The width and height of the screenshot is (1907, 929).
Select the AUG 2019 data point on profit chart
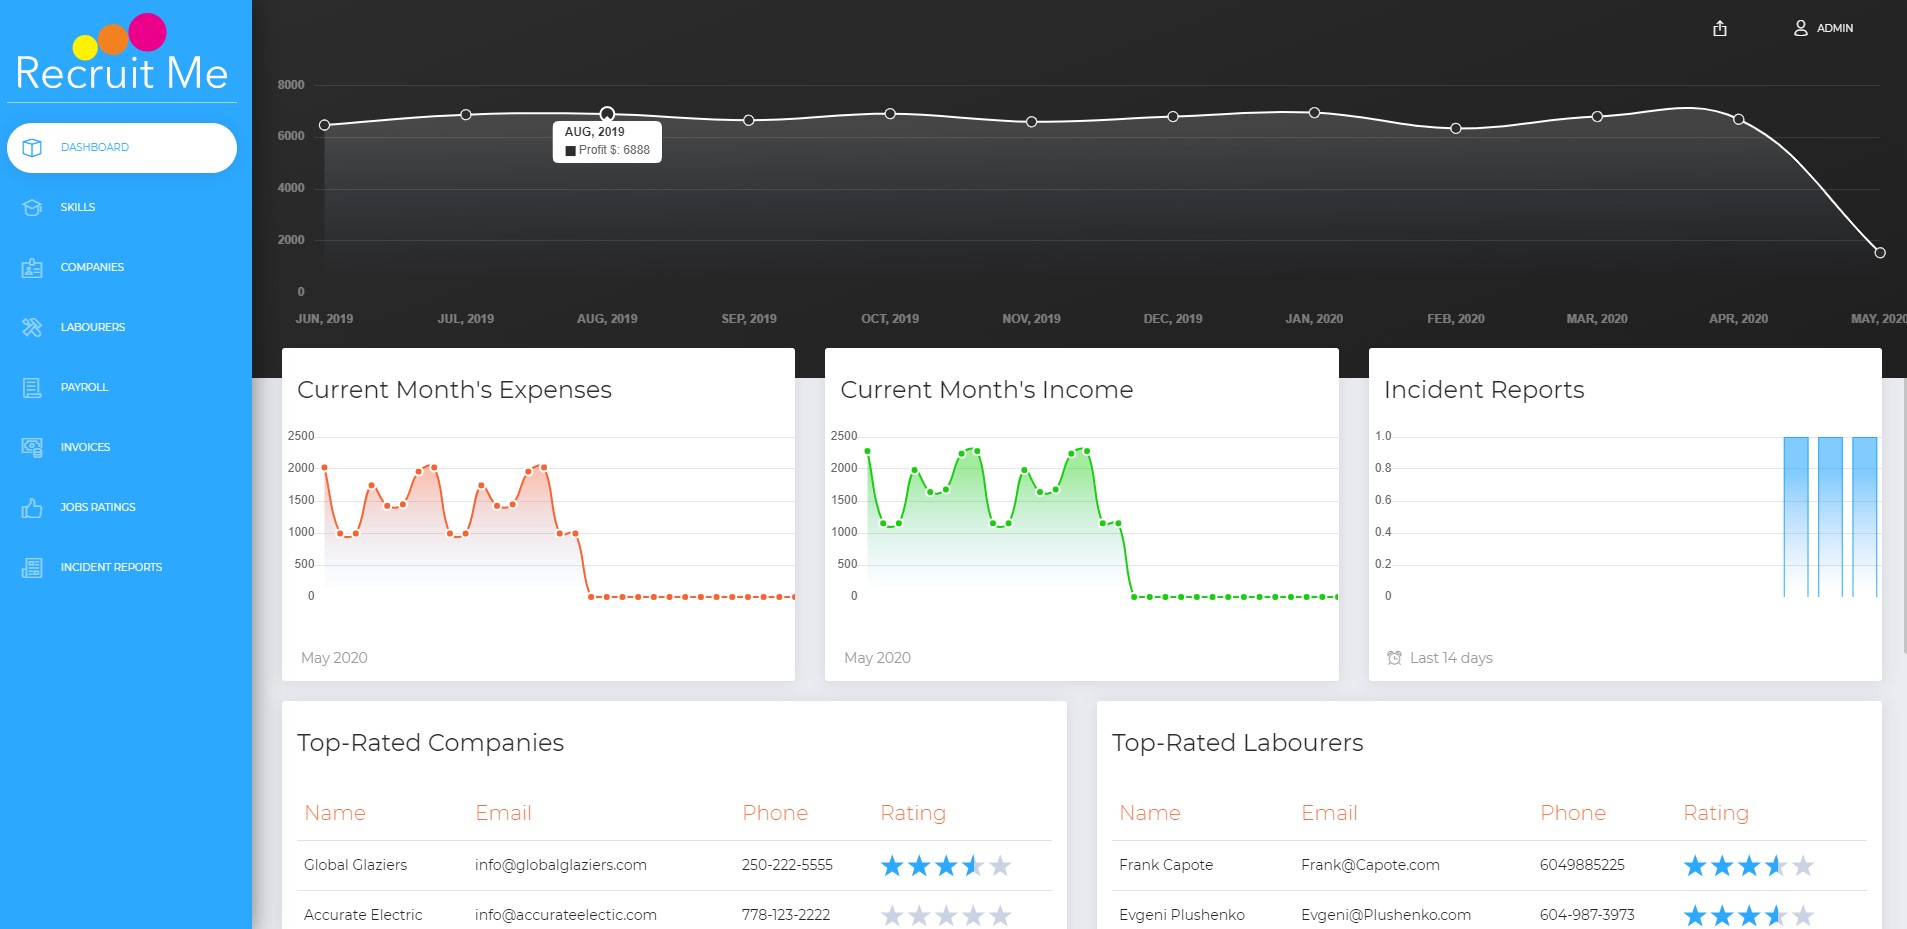(x=607, y=113)
